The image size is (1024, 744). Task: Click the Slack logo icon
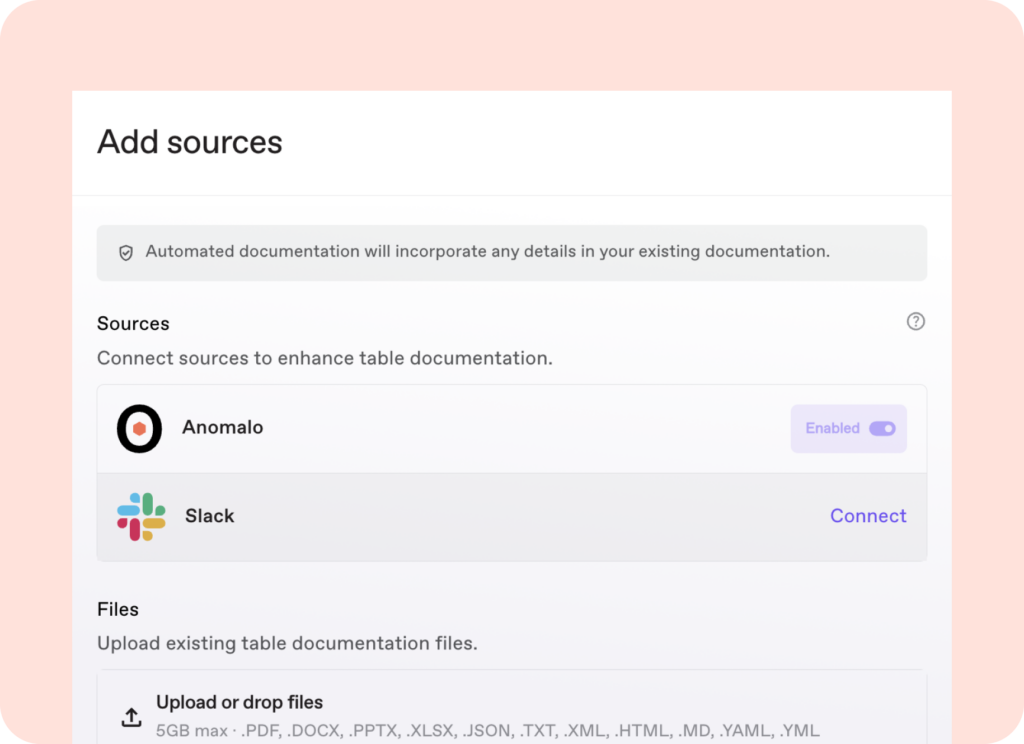tap(141, 517)
